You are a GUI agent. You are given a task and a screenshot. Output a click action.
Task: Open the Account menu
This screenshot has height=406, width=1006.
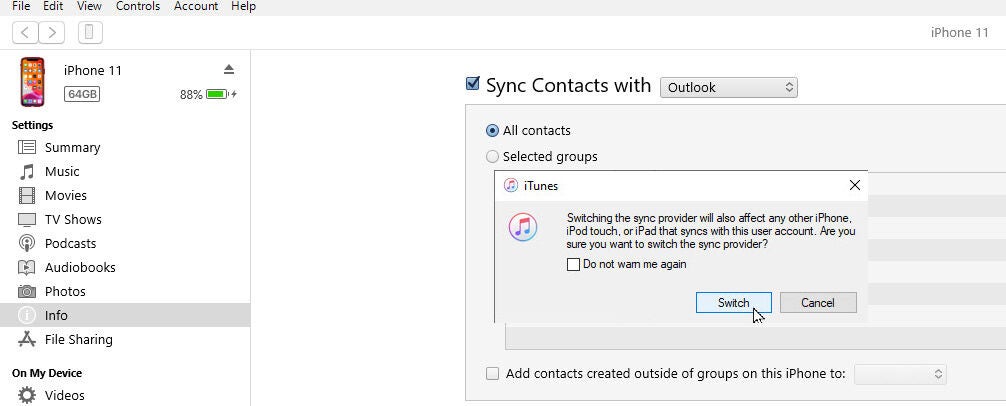[x=196, y=6]
